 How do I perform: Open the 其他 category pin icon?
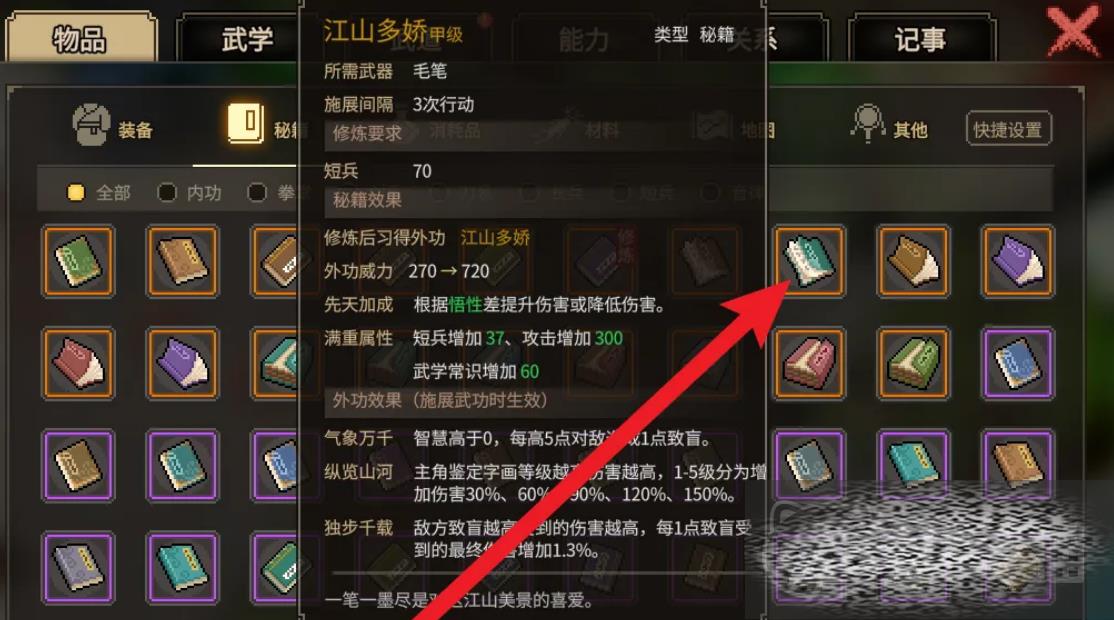coord(867,123)
